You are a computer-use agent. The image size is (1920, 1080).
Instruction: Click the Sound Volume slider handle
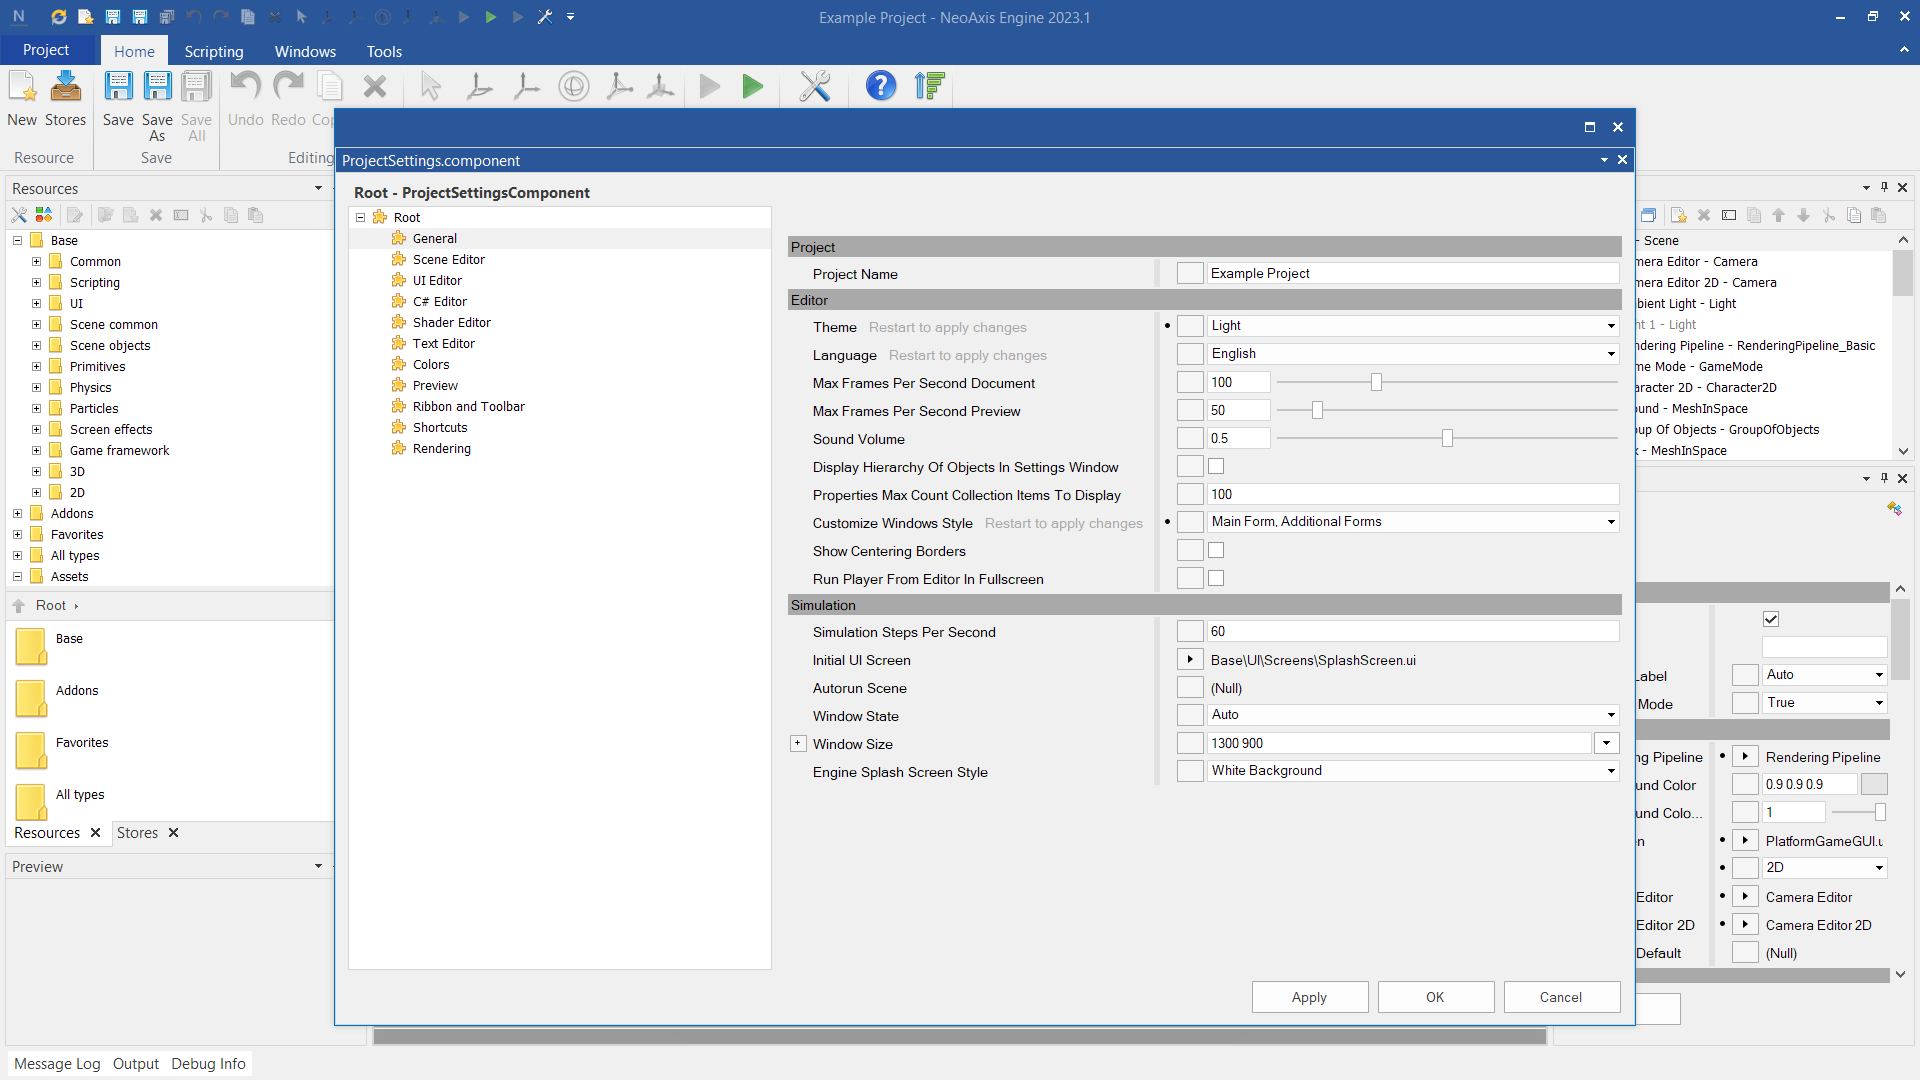[x=1447, y=438]
